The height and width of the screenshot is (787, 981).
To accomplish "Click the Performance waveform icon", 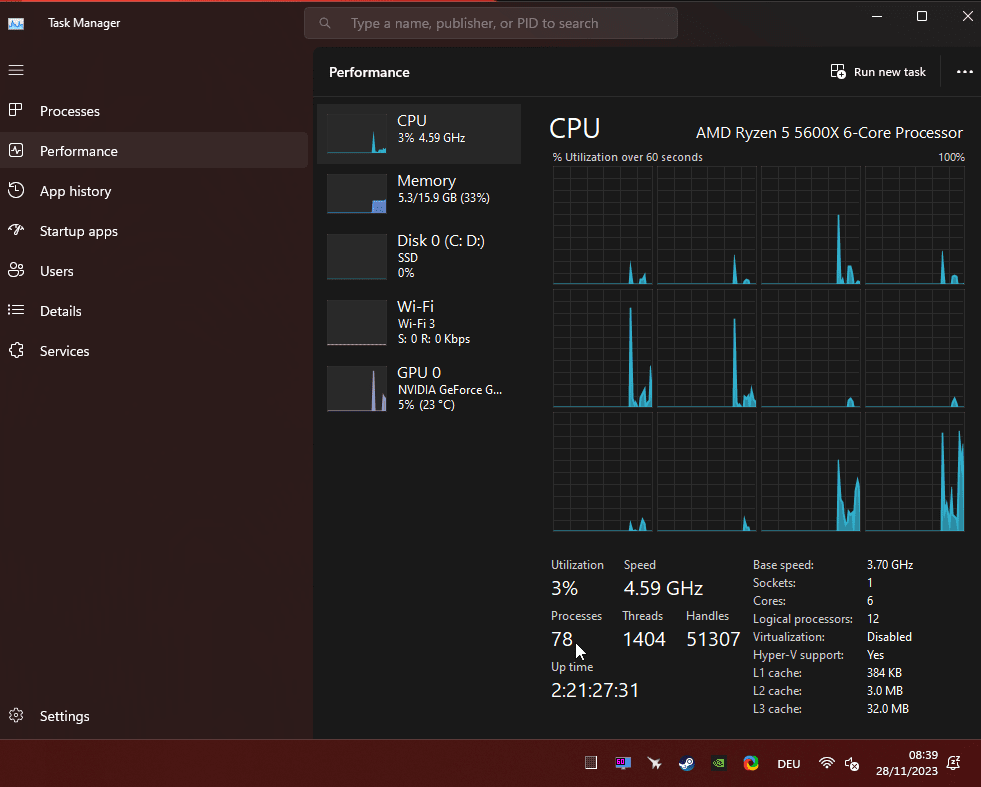I will [16, 151].
